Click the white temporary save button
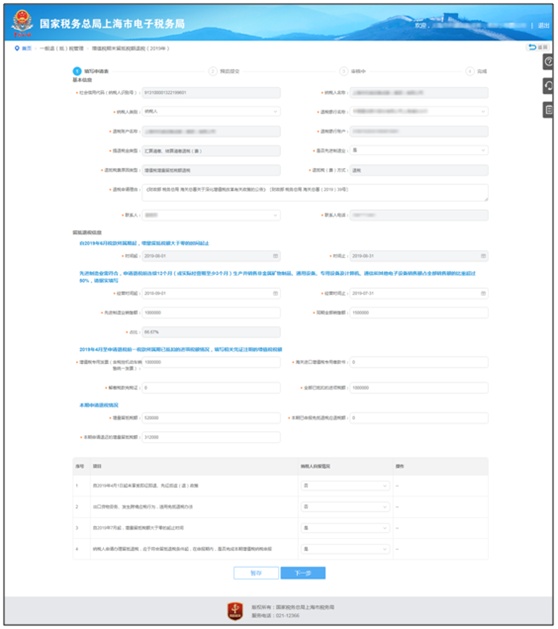This screenshot has height=629, width=558. tap(256, 573)
